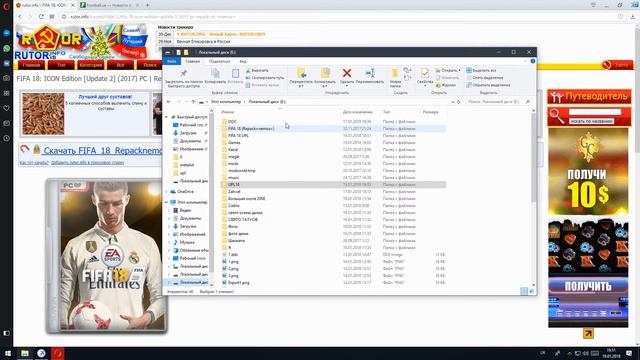Open Главная in the Rutor site menu
The width and height of the screenshot is (640, 360).
(31, 65)
